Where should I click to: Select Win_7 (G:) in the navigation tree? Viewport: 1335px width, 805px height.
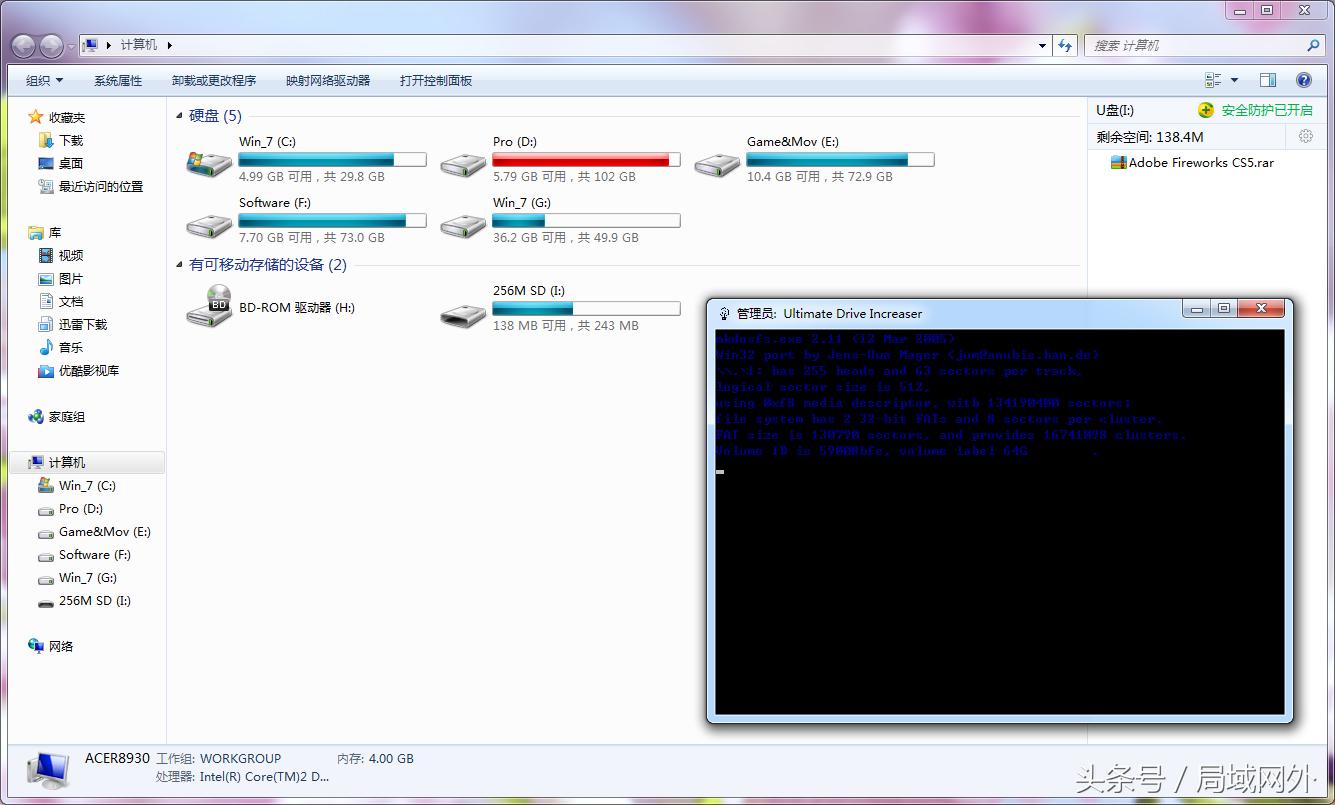click(x=88, y=577)
